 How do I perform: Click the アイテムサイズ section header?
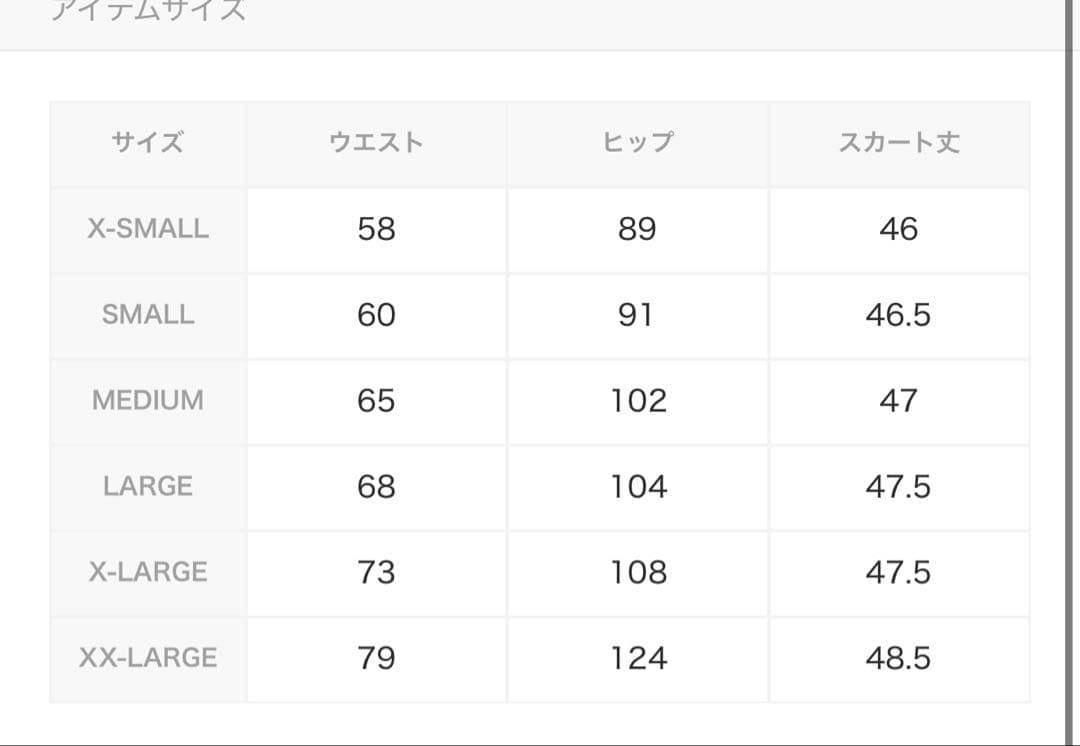pos(149,10)
